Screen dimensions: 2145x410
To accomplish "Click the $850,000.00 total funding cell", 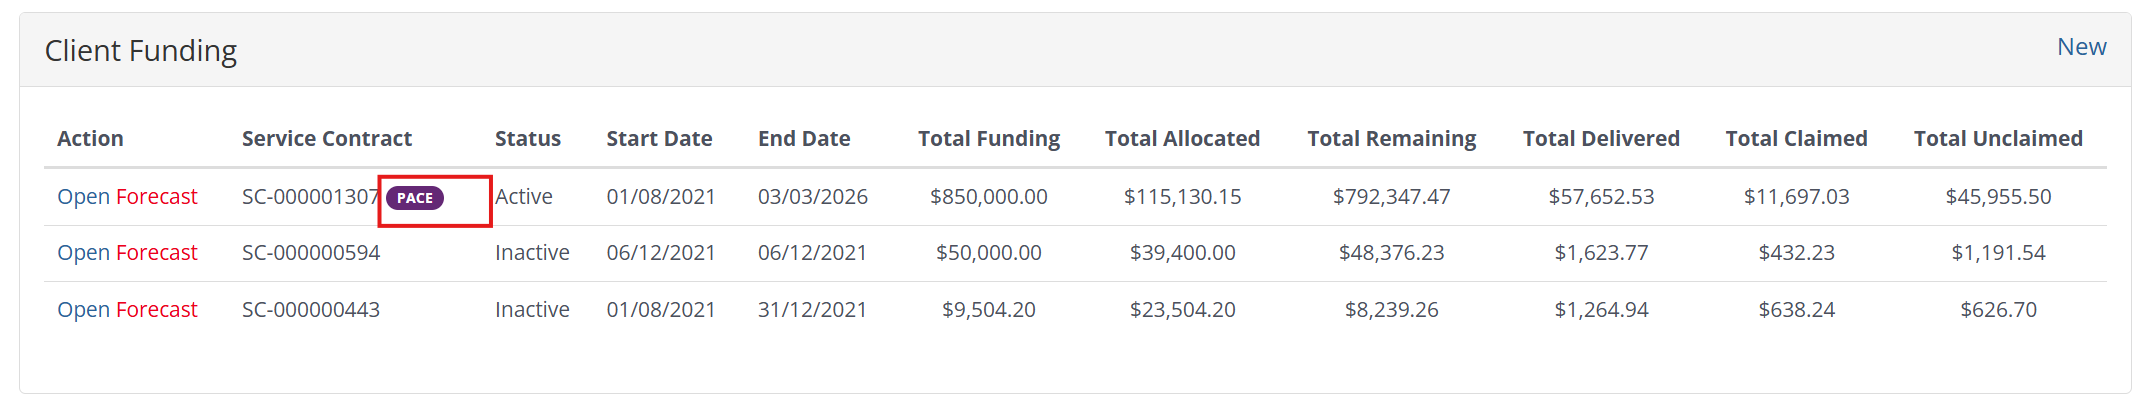I will point(988,197).
